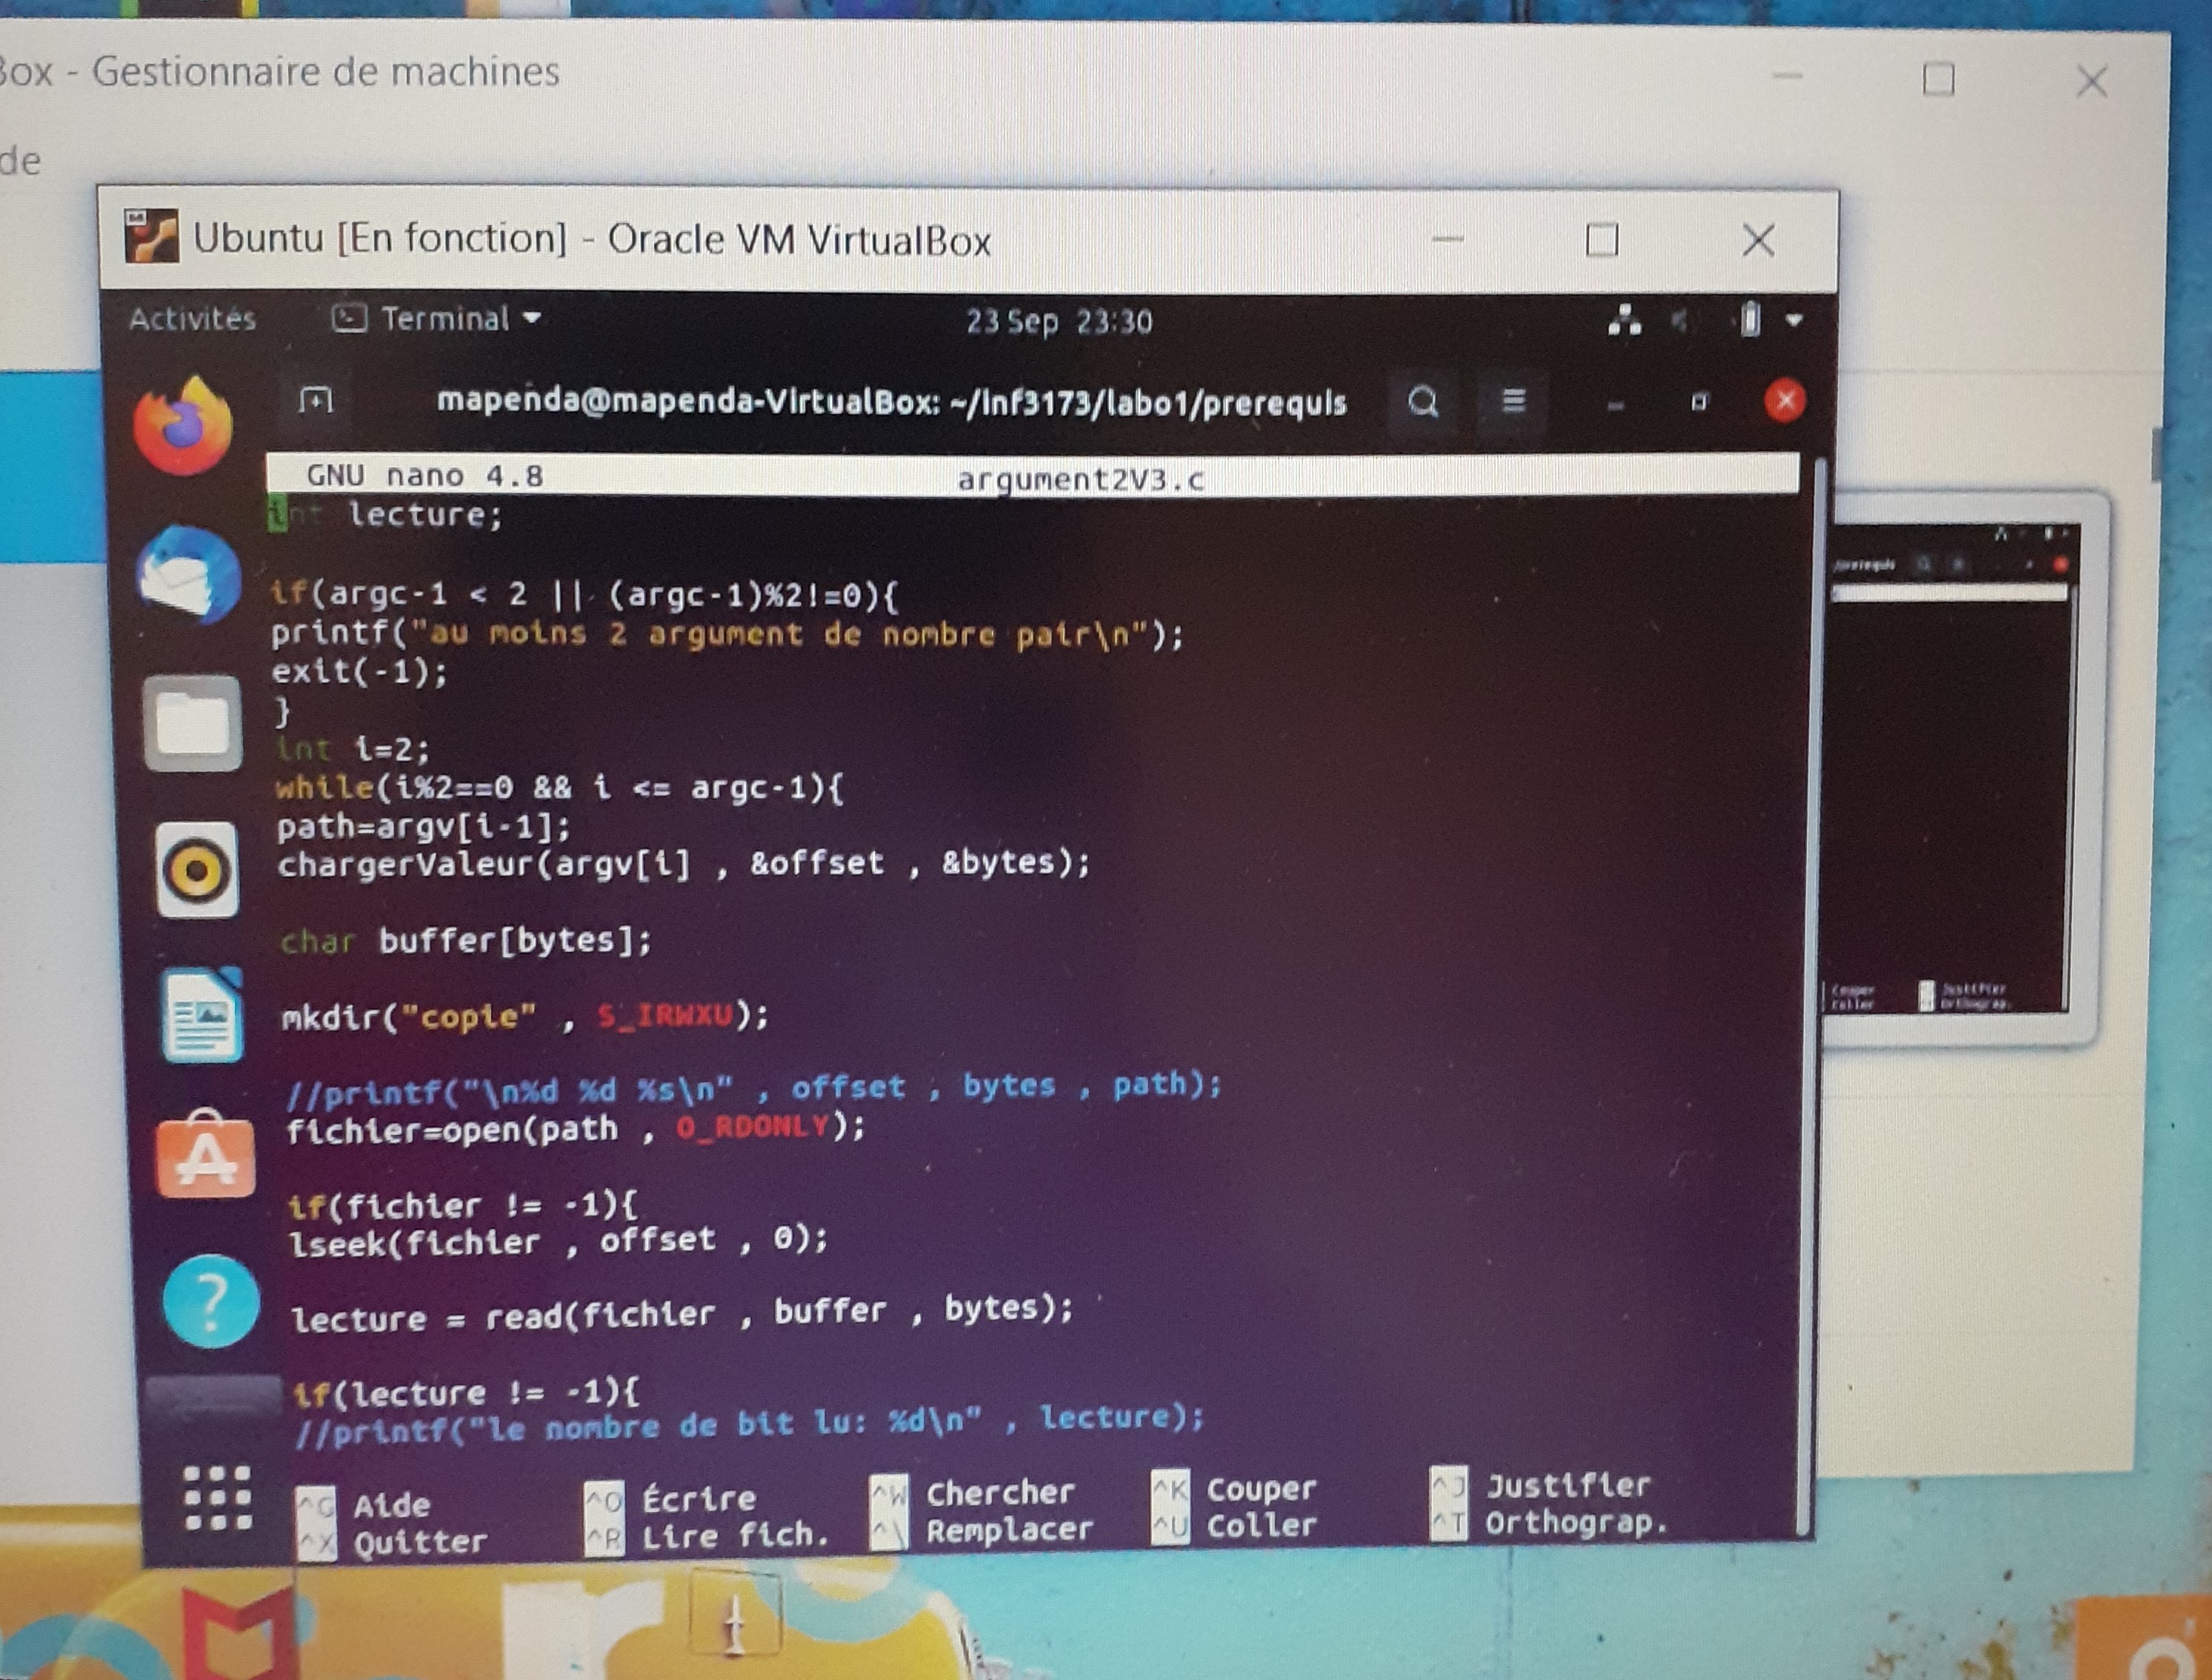Click the battery icon in top bar

1749,320
